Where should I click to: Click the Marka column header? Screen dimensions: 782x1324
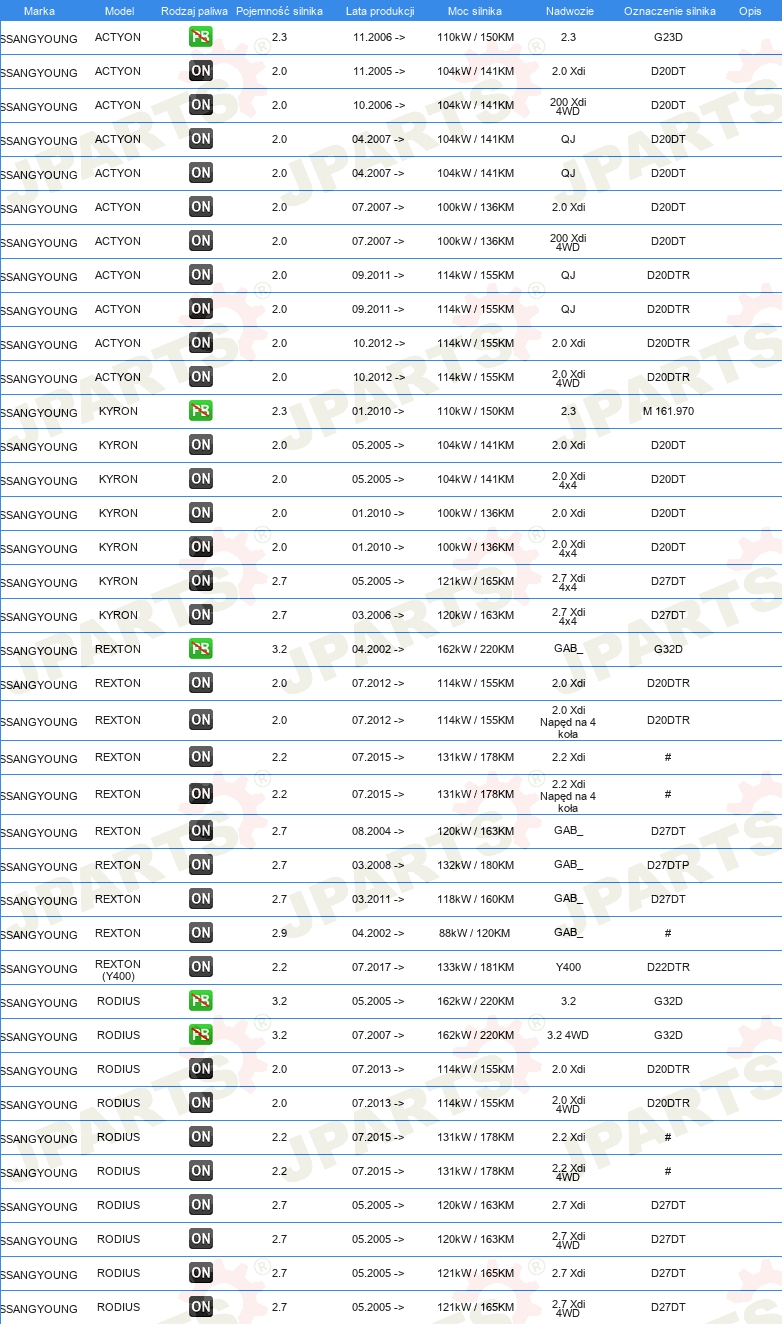coord(39,11)
